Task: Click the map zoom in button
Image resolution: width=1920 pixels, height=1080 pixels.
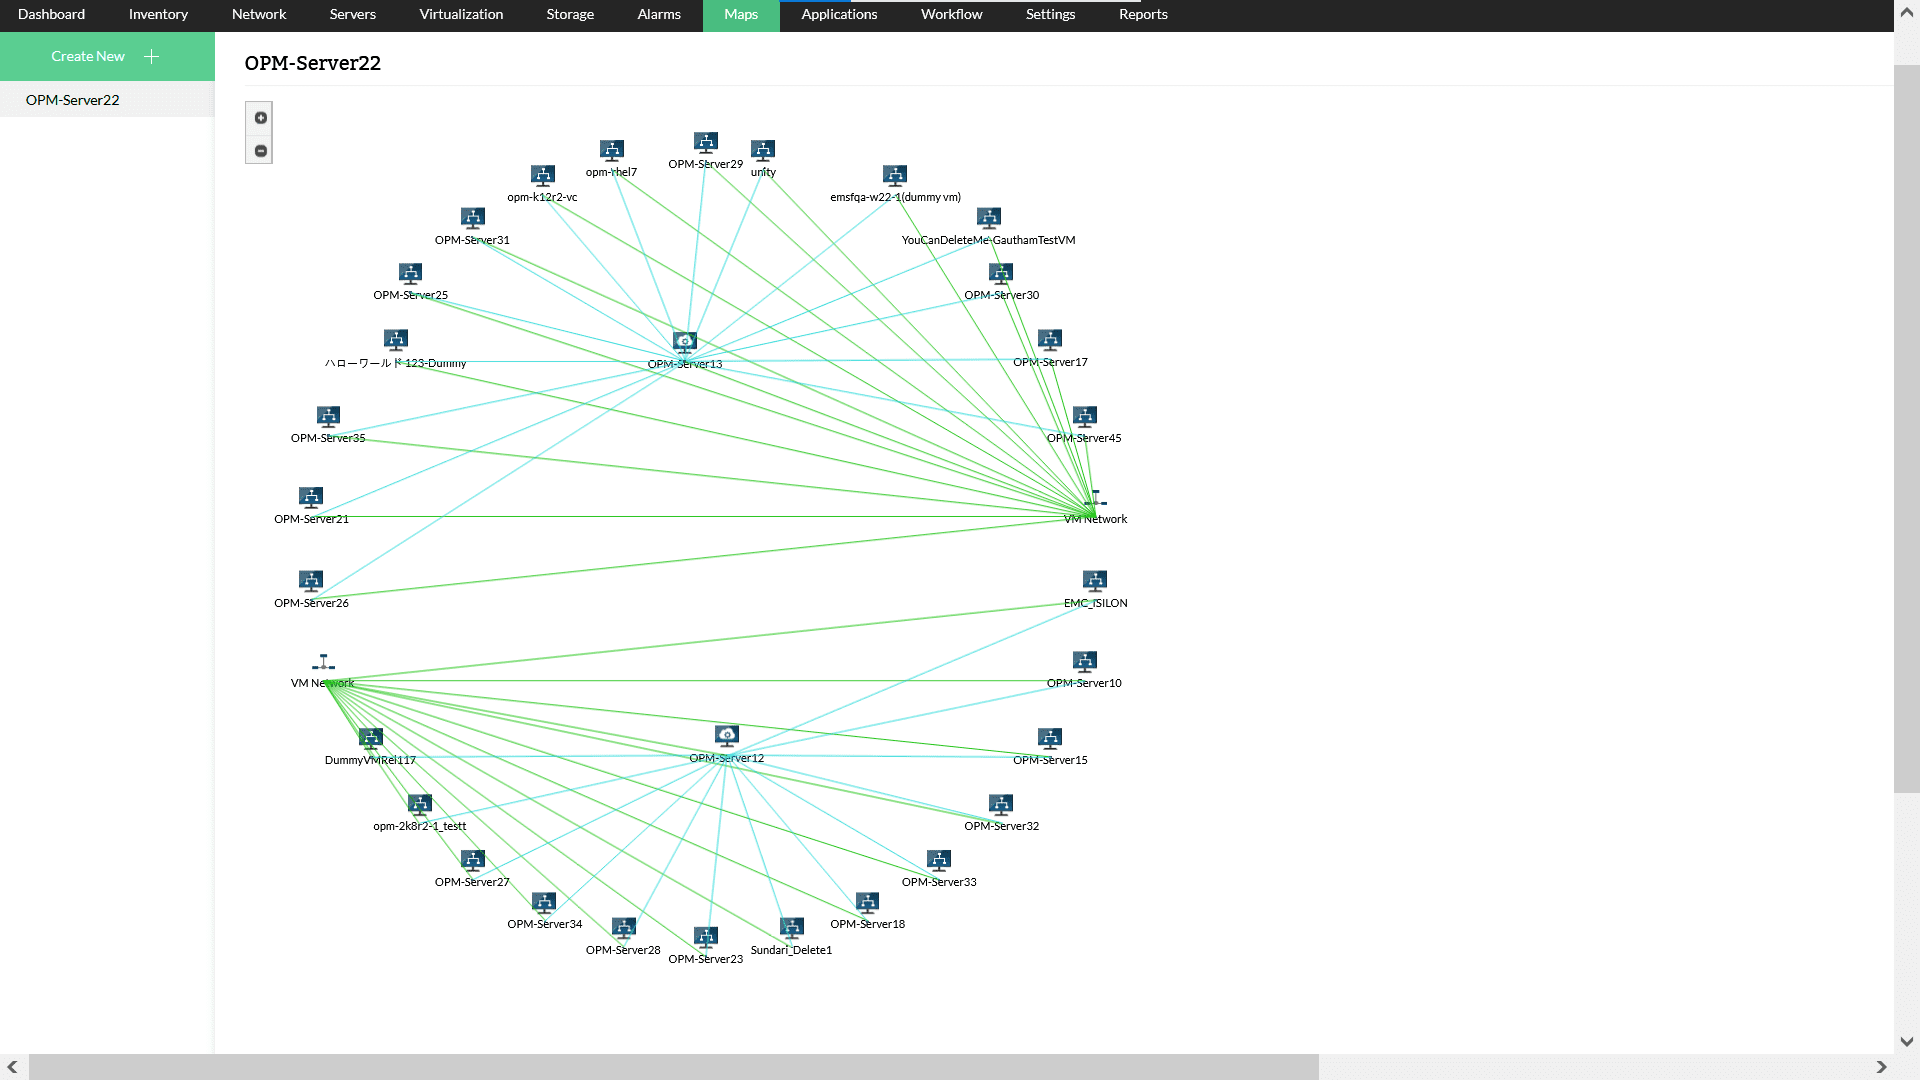Action: [x=260, y=118]
